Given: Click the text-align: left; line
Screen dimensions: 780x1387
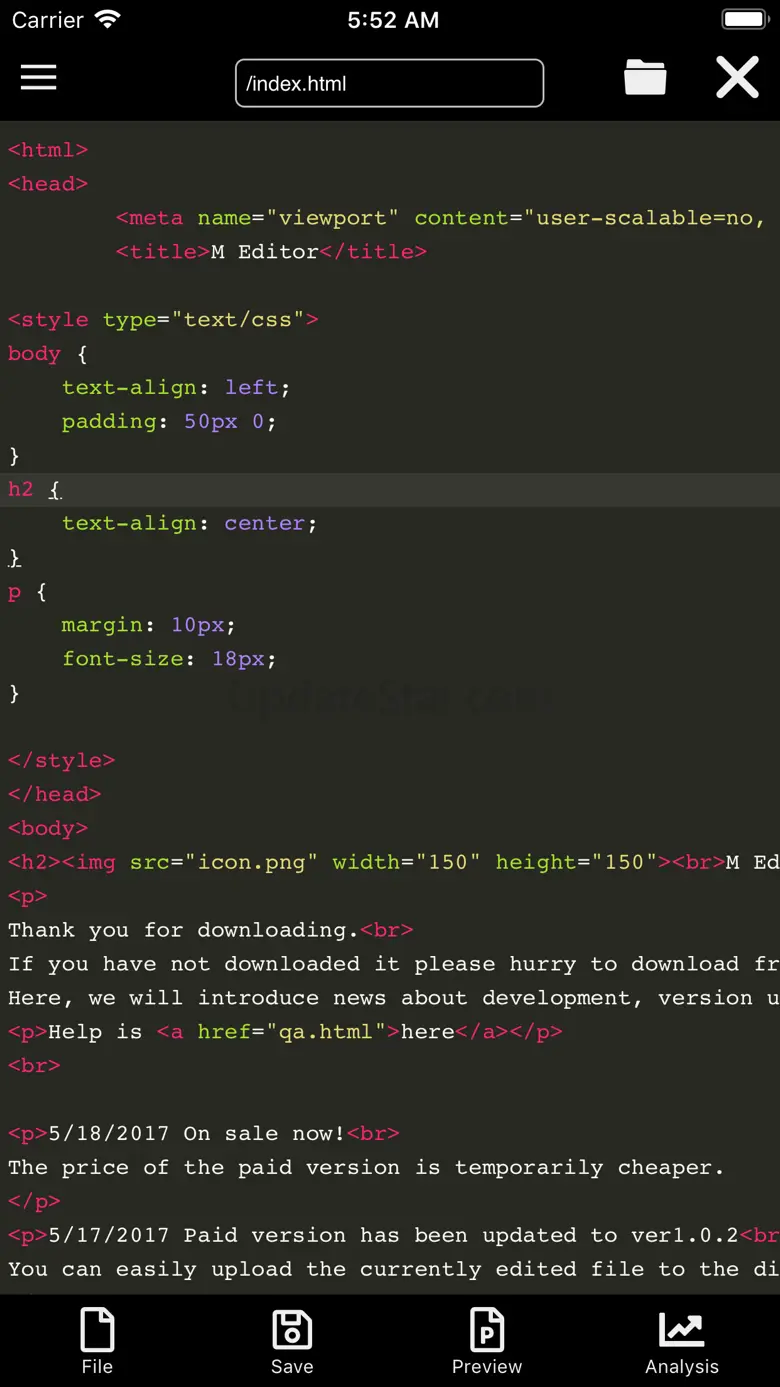Looking at the screenshot, I should coord(176,388).
